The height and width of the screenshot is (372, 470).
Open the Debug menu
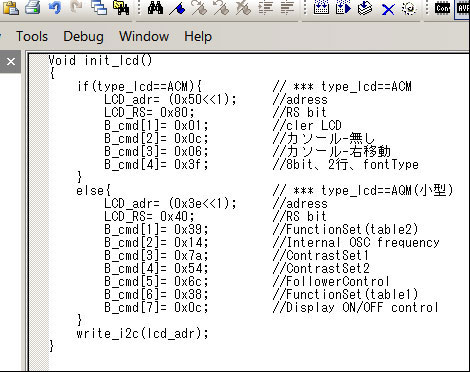pos(83,36)
